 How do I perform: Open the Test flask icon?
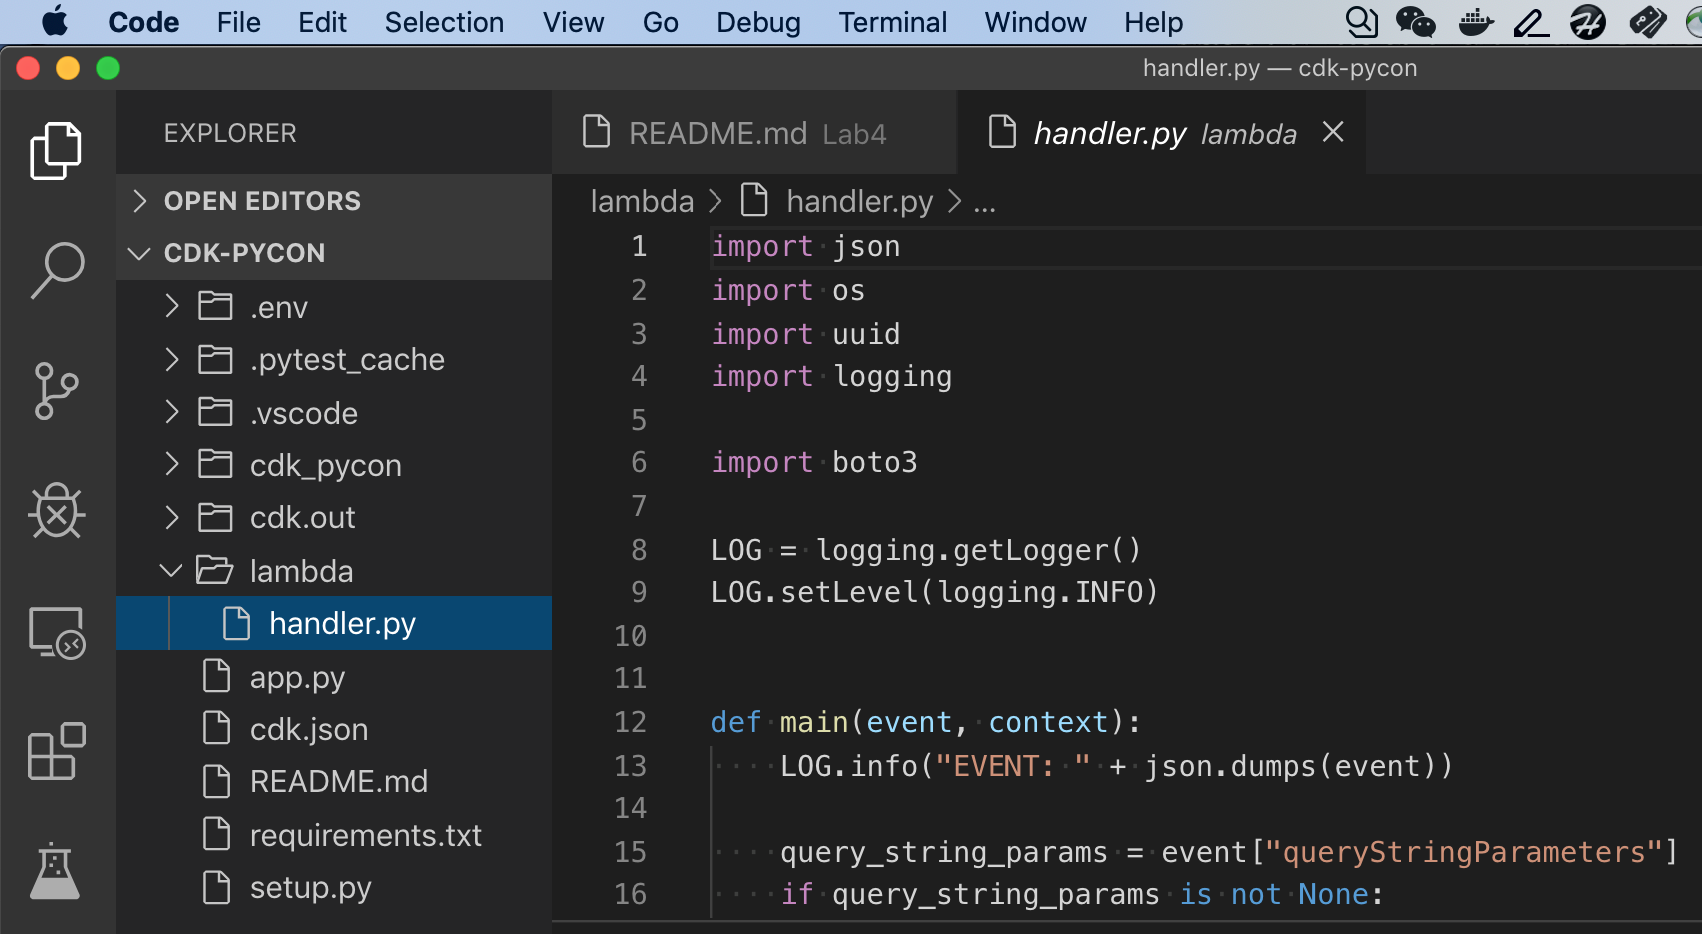(55, 871)
